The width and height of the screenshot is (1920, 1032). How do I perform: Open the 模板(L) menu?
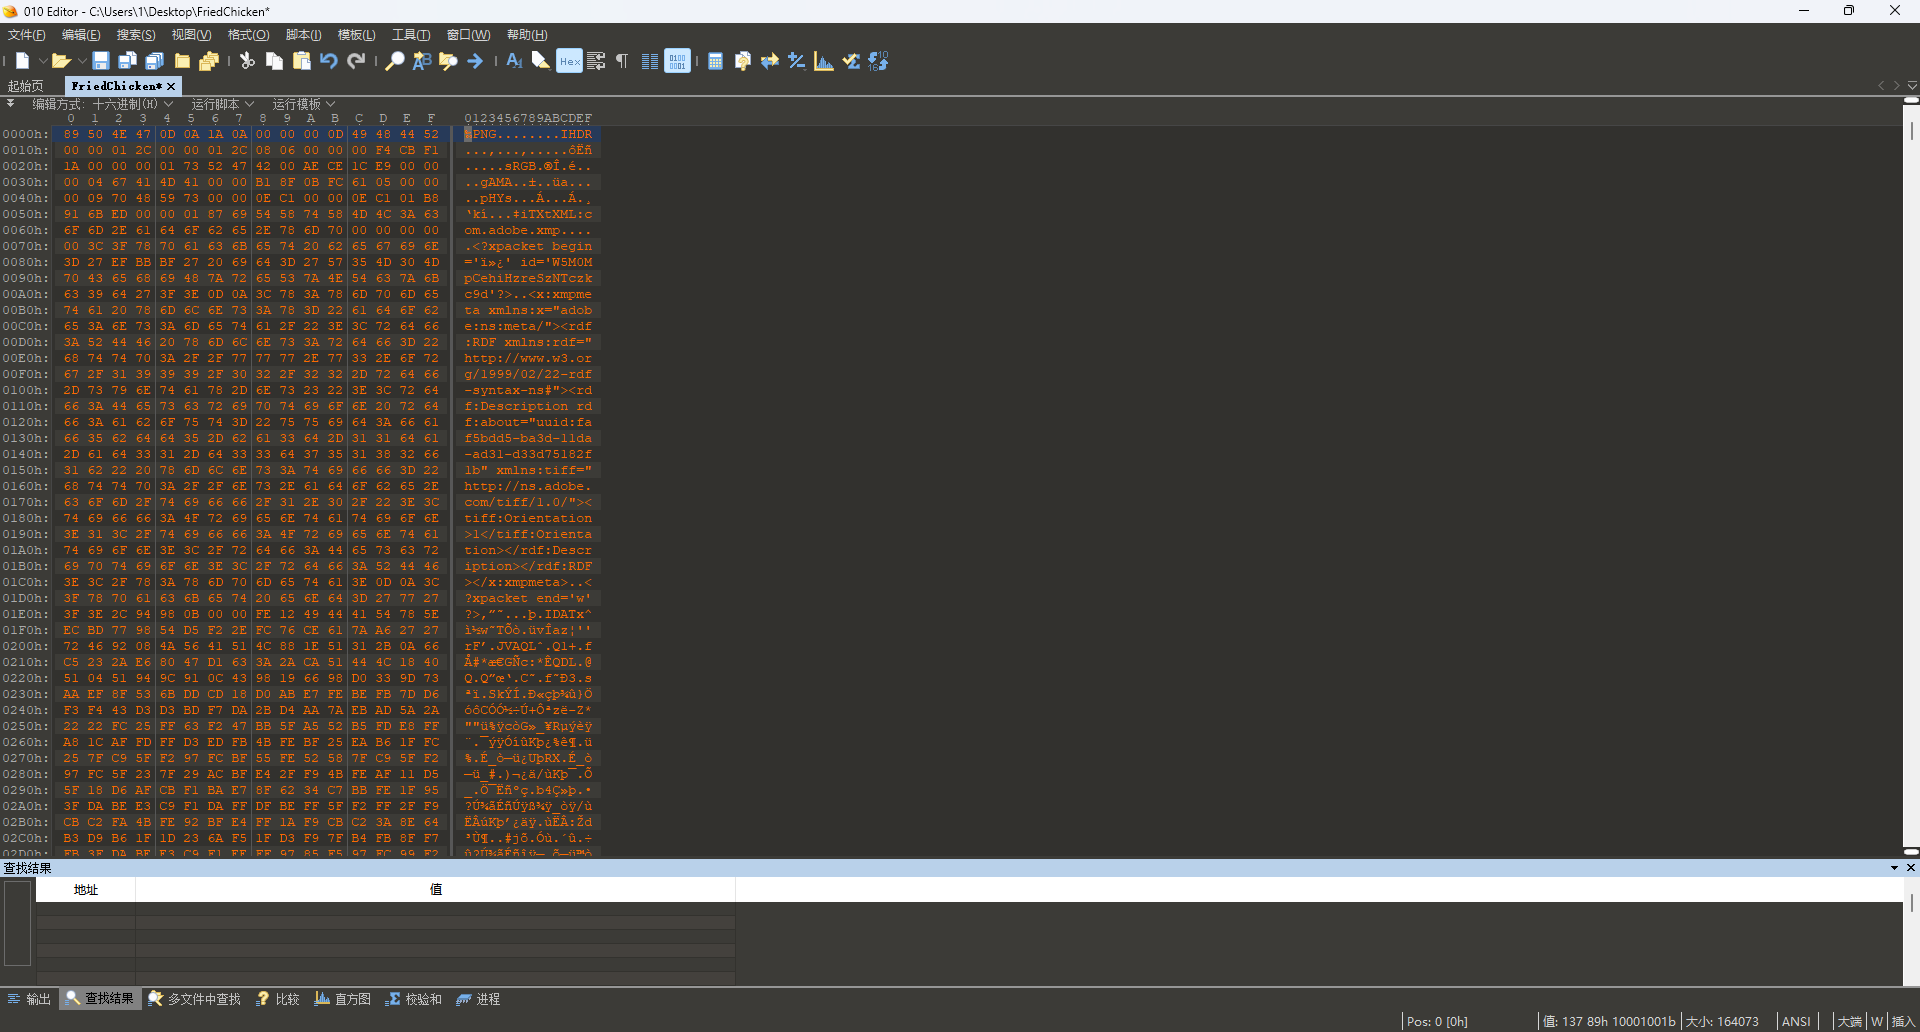pyautogui.click(x=357, y=35)
